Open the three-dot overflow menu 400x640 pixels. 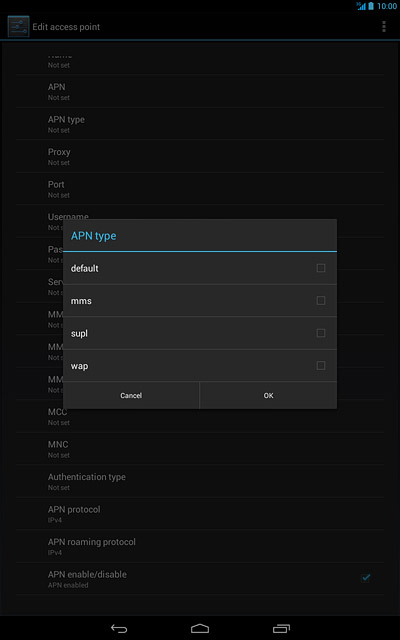[x=383, y=27]
